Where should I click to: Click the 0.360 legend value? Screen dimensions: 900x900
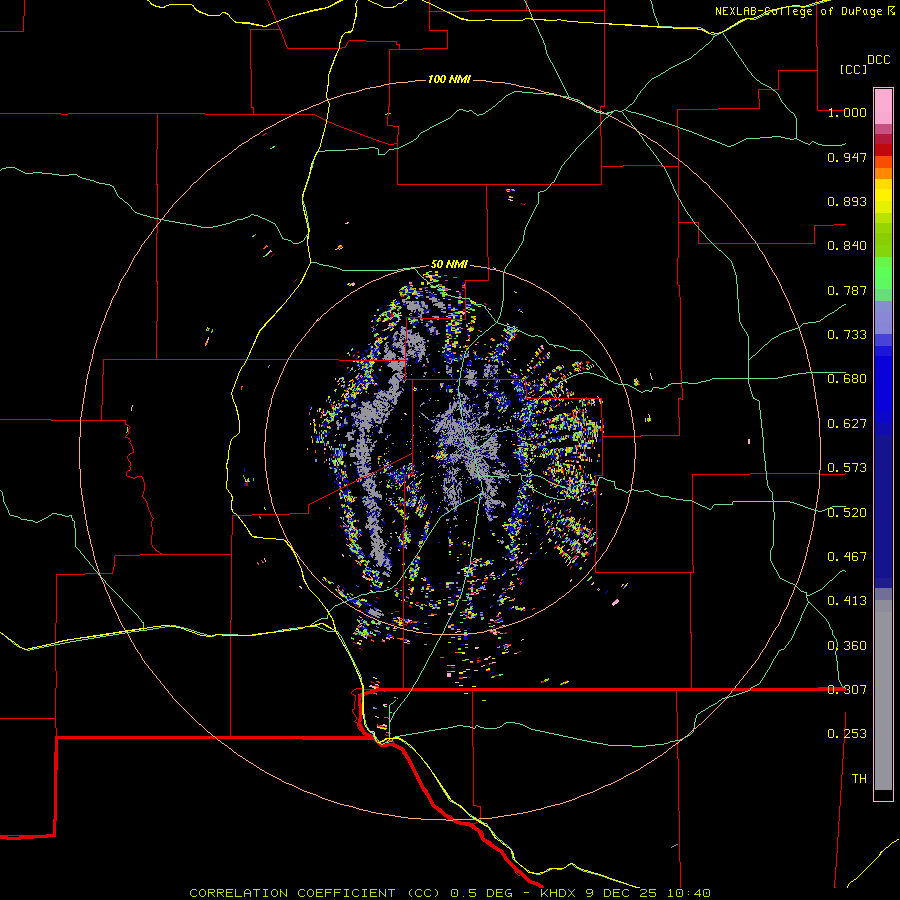[x=847, y=646]
